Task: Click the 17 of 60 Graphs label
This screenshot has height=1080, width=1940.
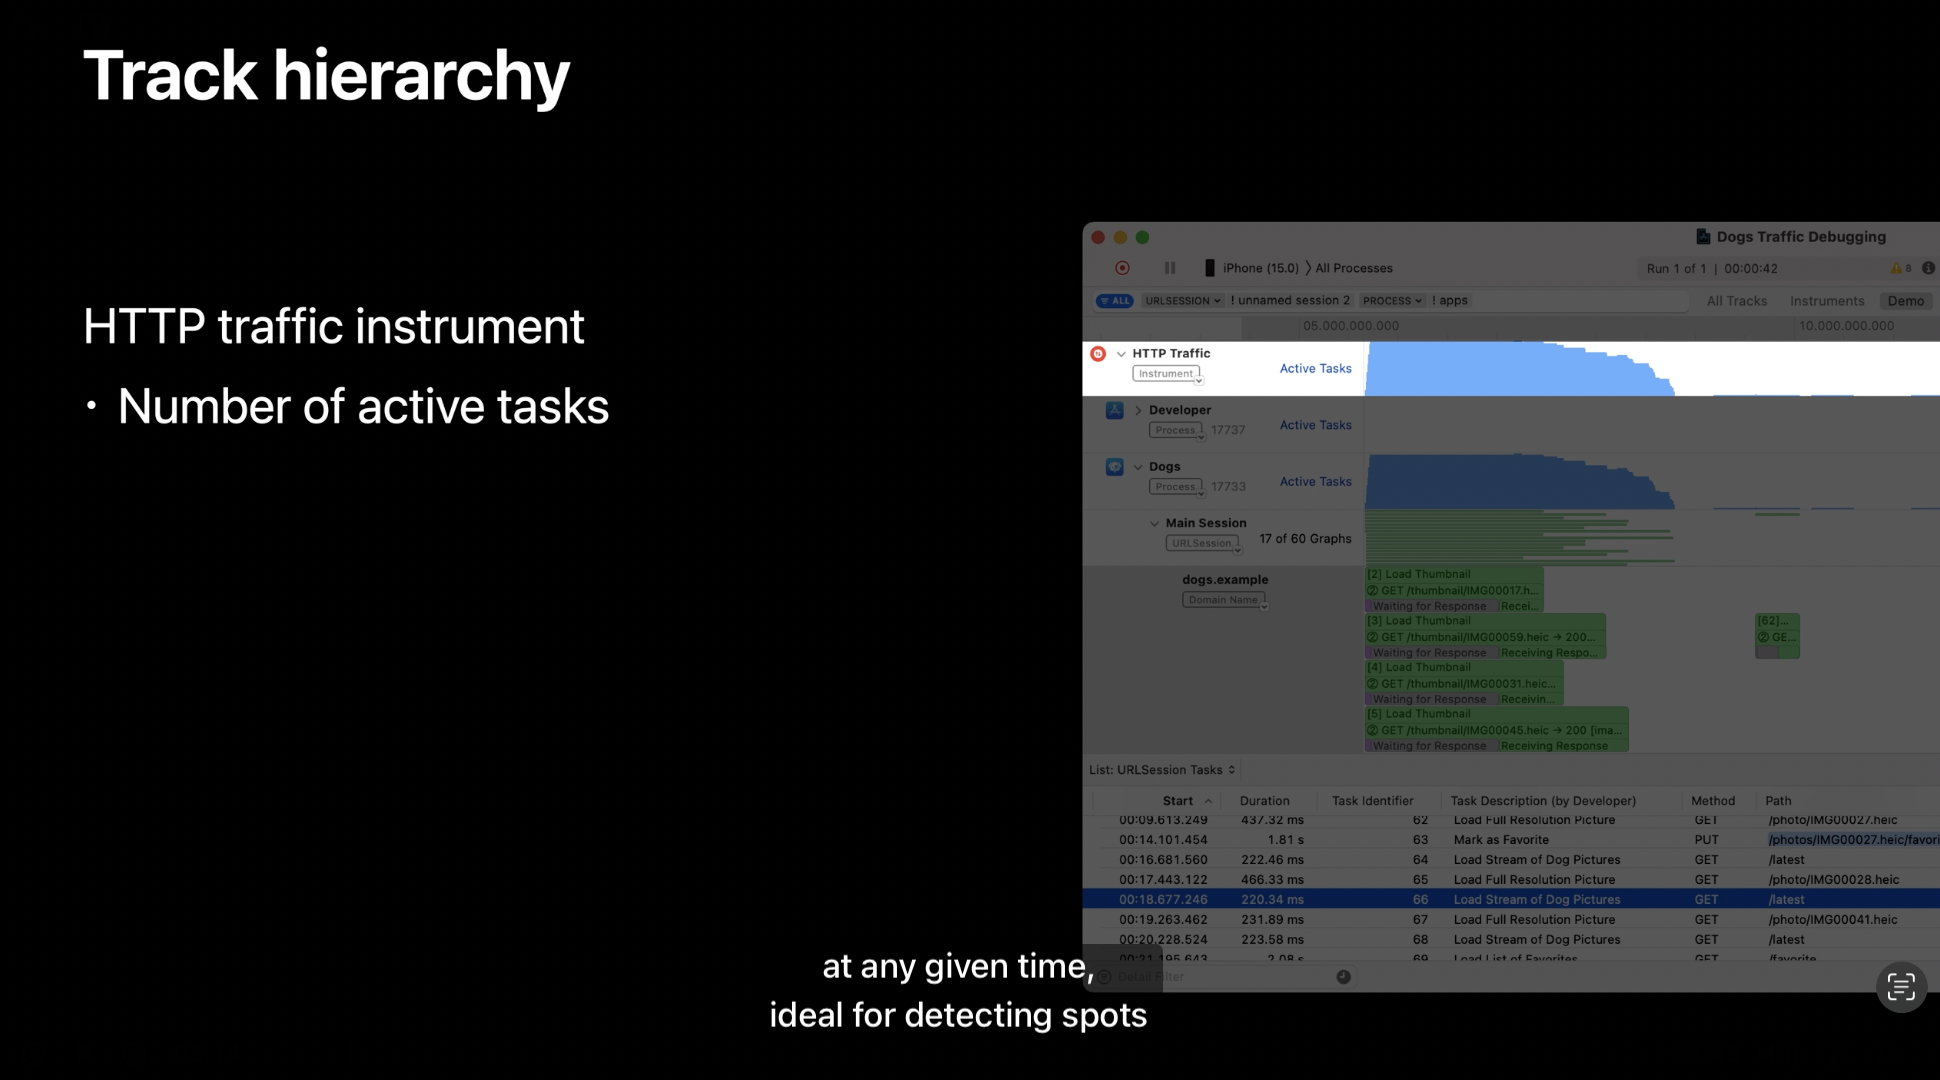Action: pyautogui.click(x=1305, y=539)
